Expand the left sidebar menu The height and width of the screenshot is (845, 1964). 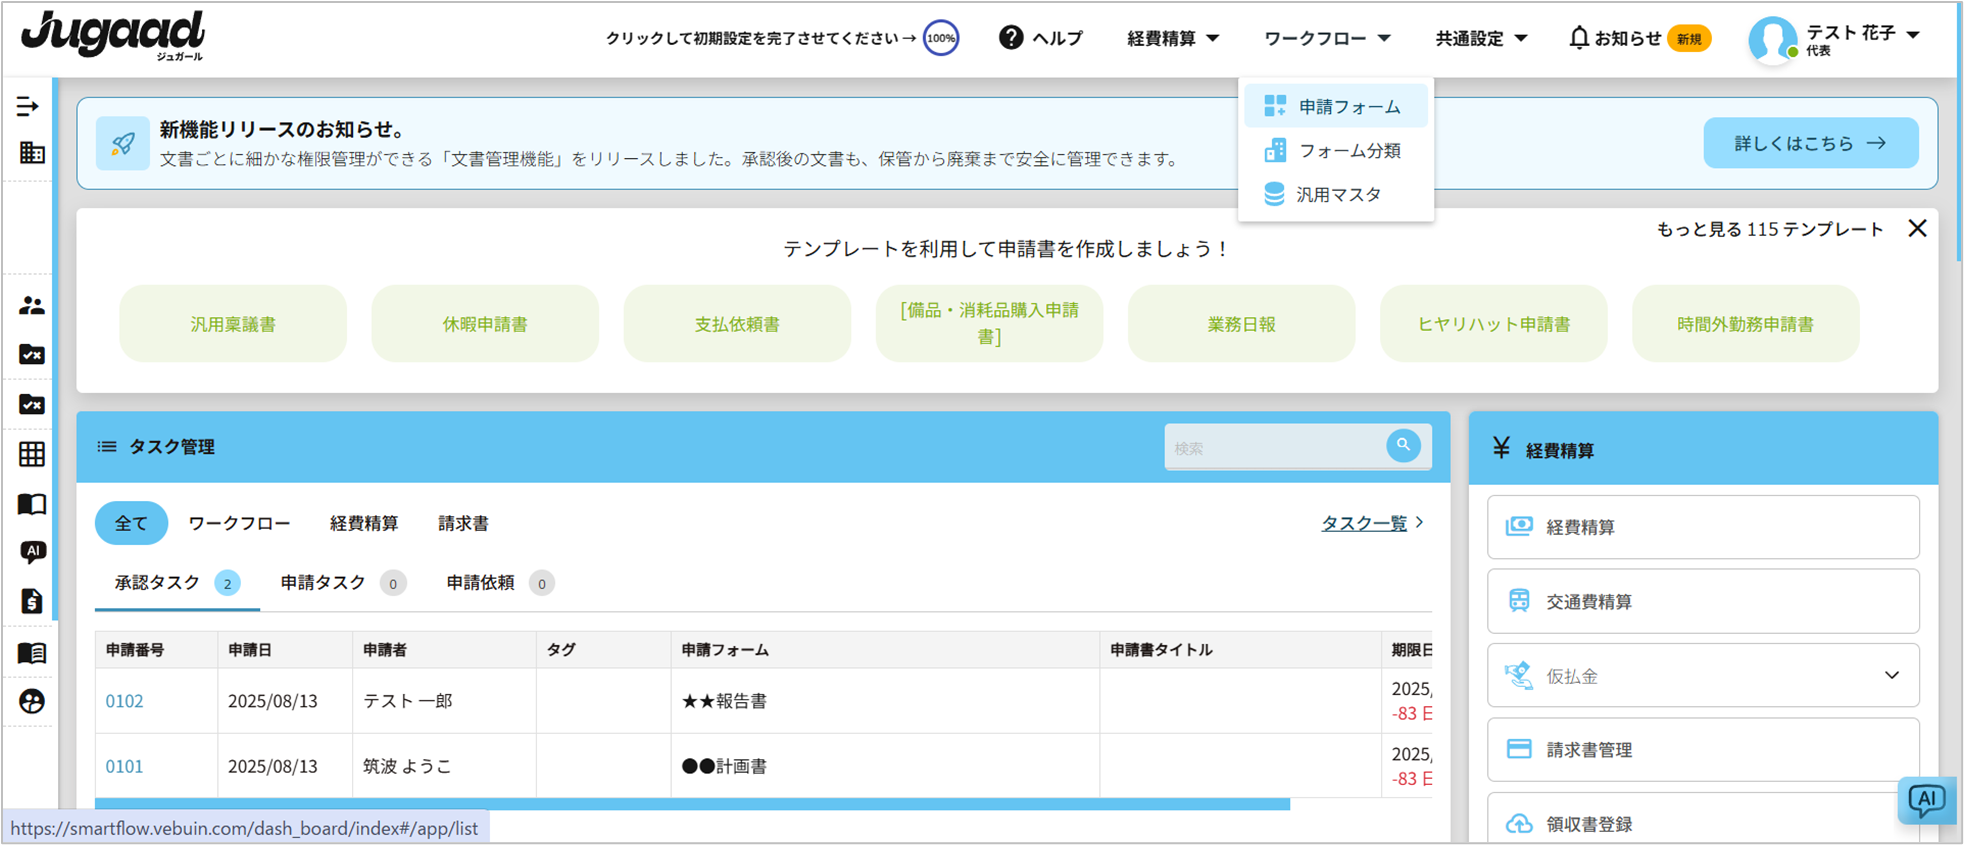point(28,106)
